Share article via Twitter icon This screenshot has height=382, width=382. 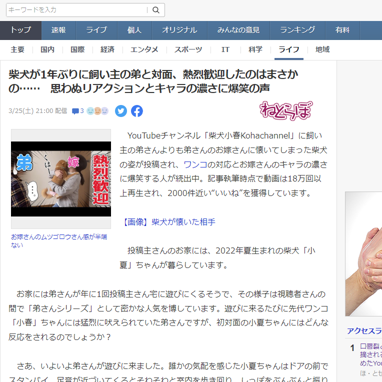pos(121,111)
